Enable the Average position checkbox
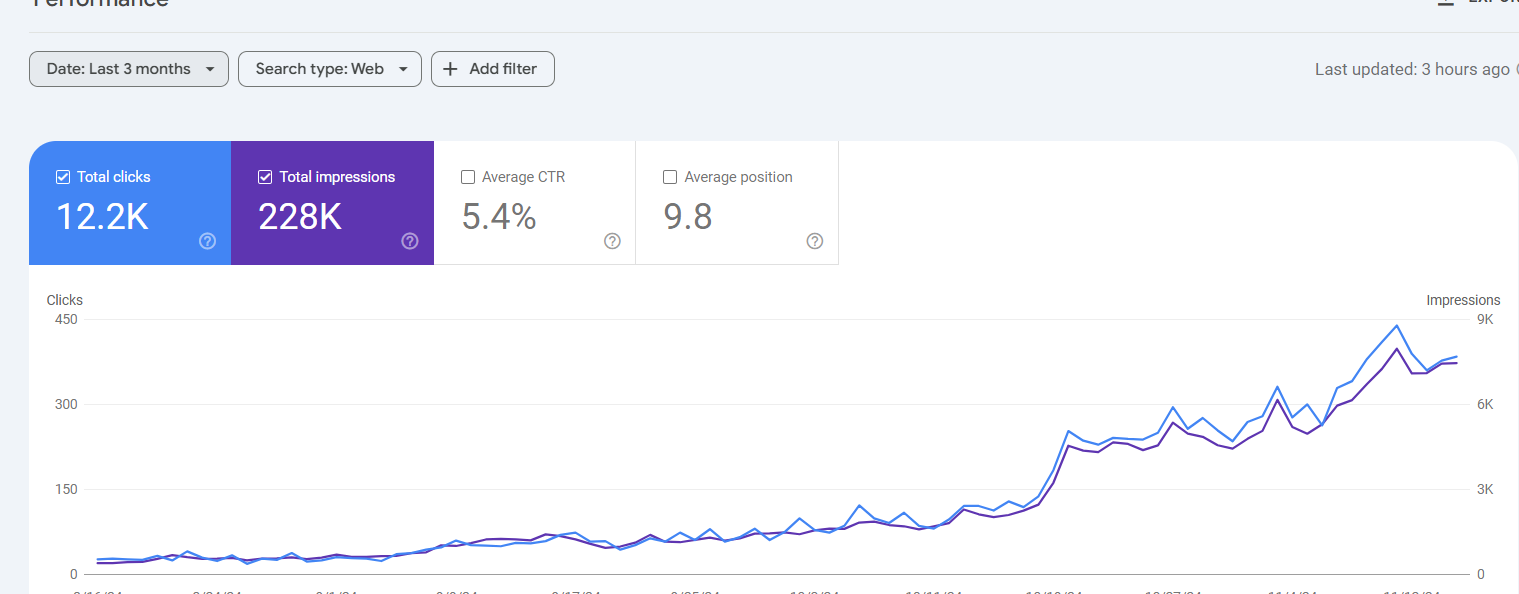1519x594 pixels. (670, 177)
